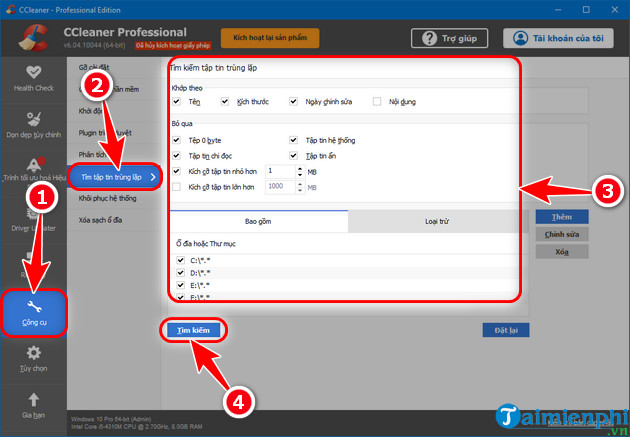Click Ổ đĩa hoặc Thư mục column header
This screenshot has width=630, height=437.
point(206,244)
